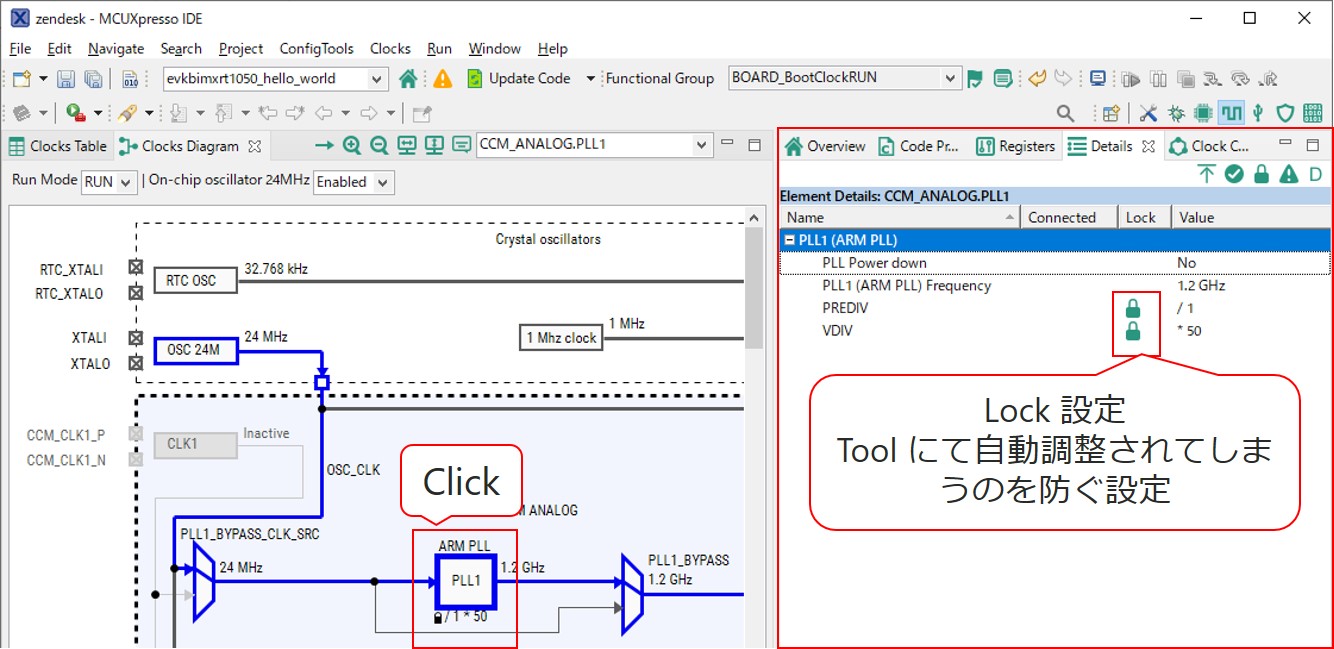This screenshot has height=649, width=1334.
Task: Open the File menu
Action: pos(20,48)
